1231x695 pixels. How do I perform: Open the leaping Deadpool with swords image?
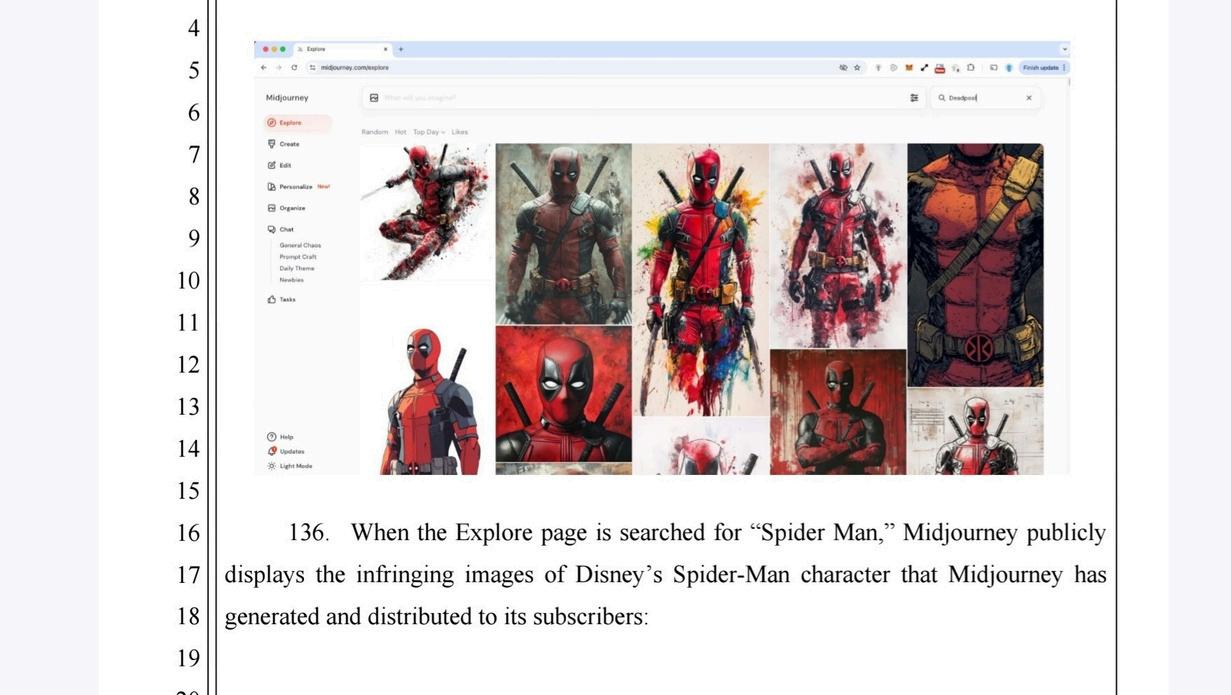426,211
